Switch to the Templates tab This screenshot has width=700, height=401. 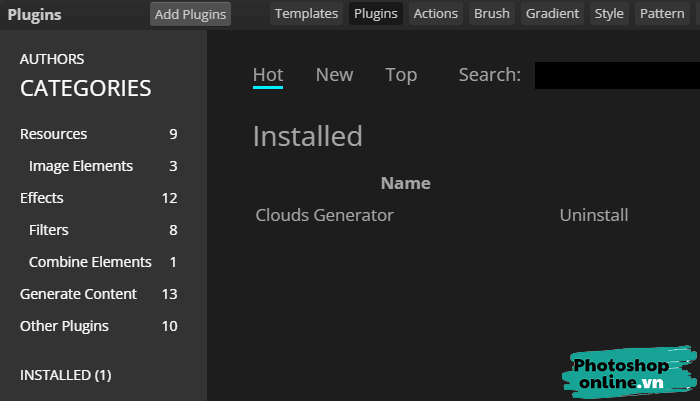[306, 14]
